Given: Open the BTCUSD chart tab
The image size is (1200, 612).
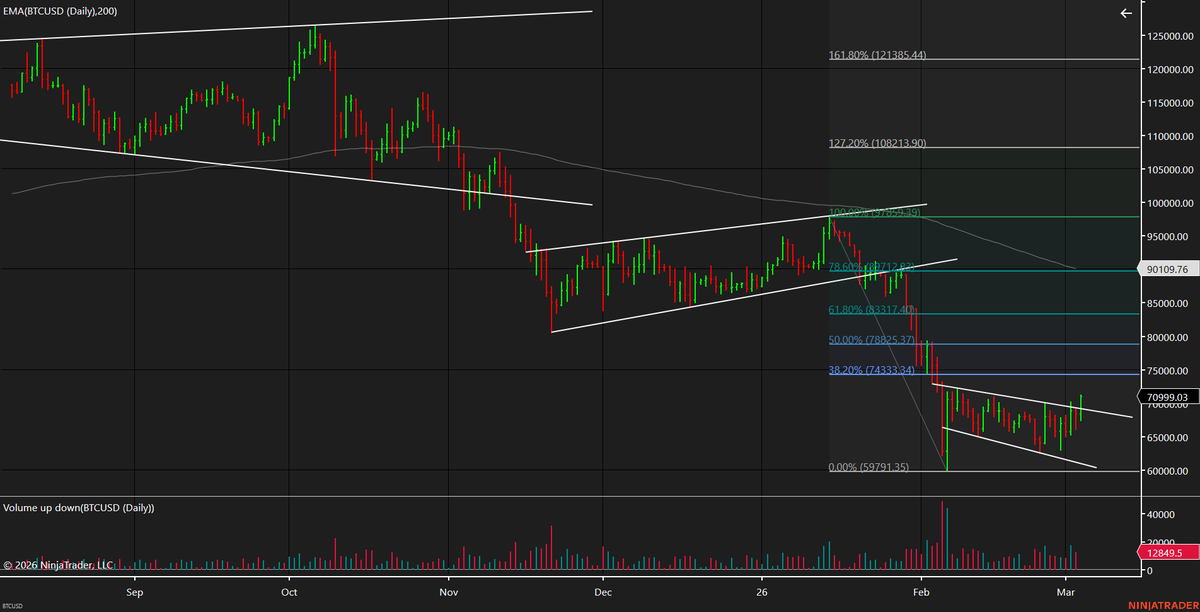Looking at the screenshot, I should click(x=13, y=606).
